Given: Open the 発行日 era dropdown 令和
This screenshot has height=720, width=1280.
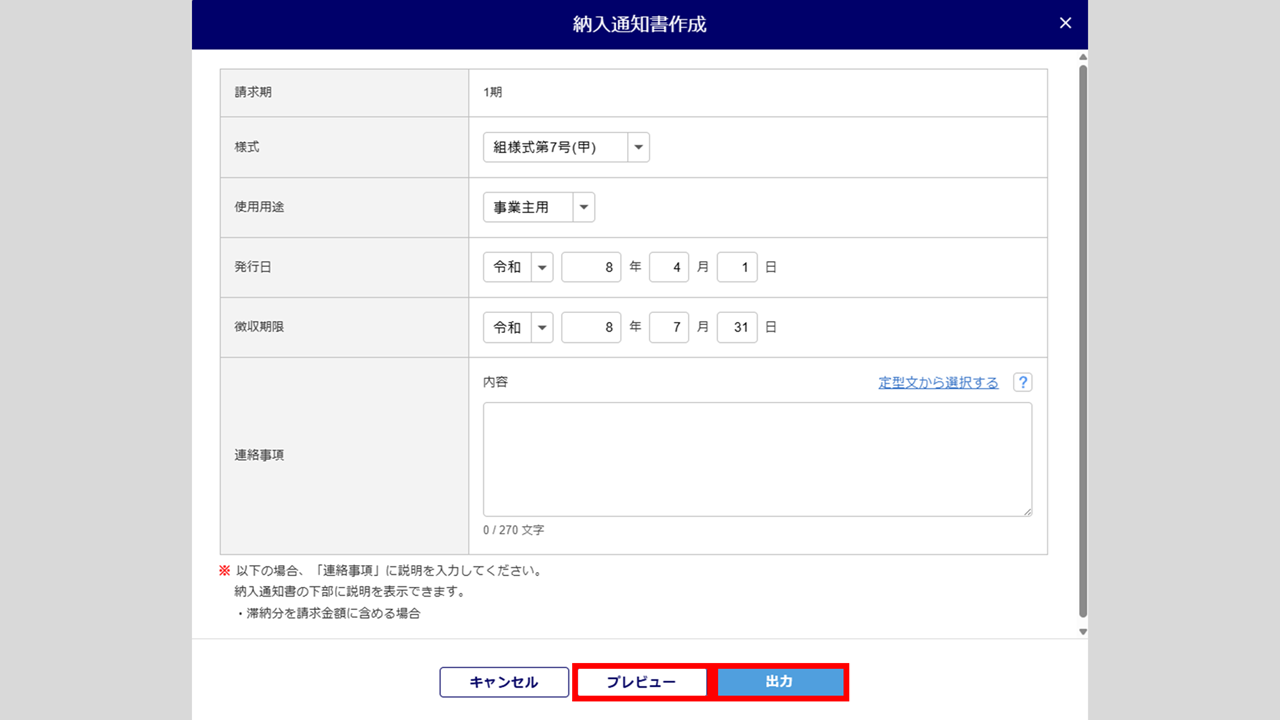Looking at the screenshot, I should pyautogui.click(x=518, y=267).
